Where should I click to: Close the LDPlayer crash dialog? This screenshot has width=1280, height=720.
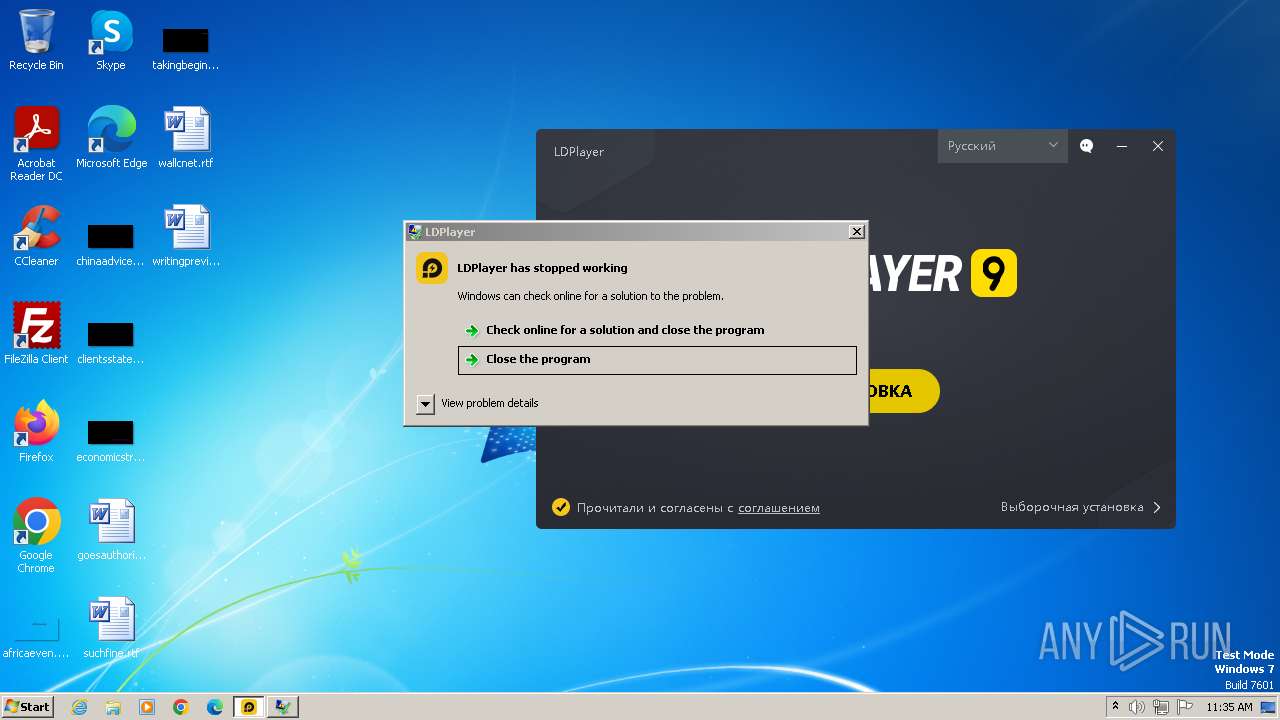pyautogui.click(x=857, y=232)
